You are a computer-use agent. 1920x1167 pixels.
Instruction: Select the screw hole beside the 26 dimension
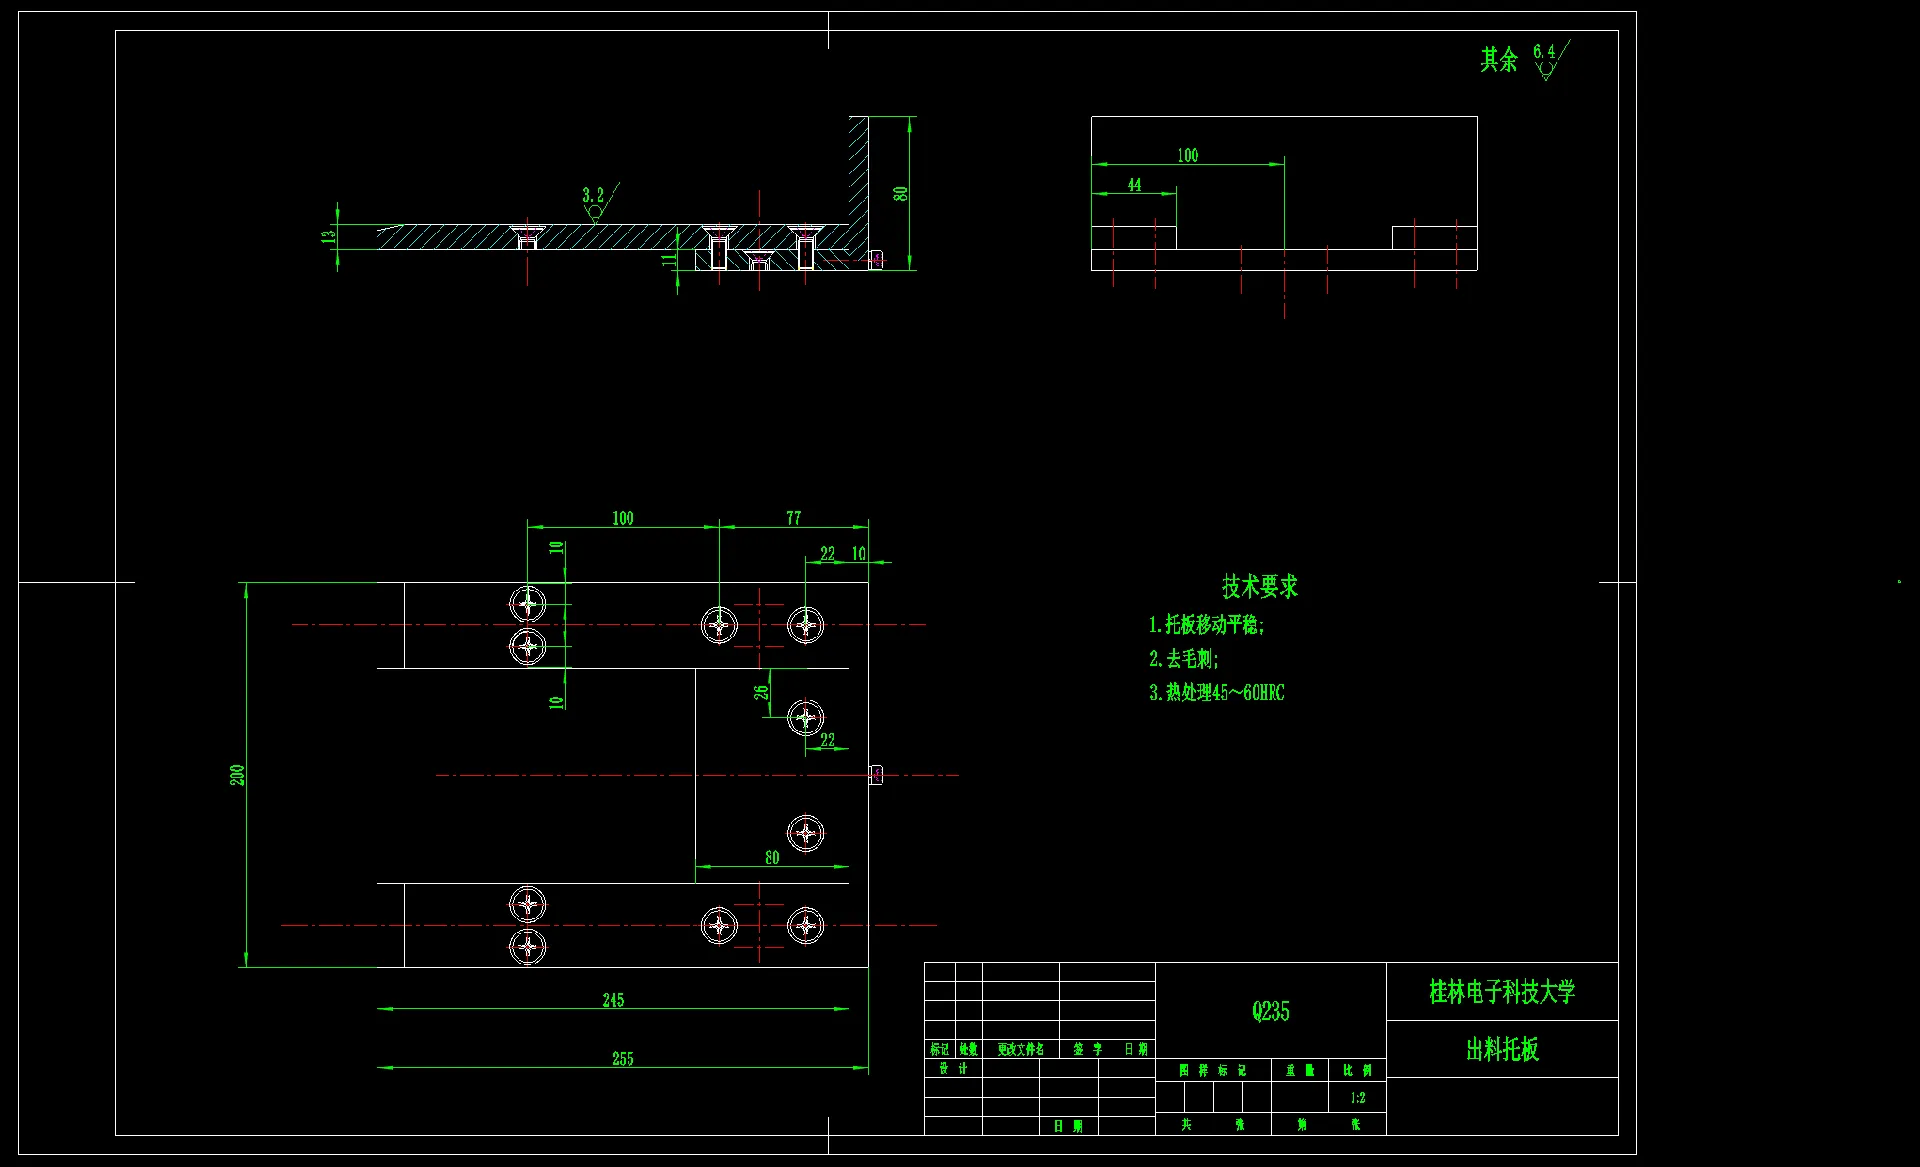[x=805, y=717]
